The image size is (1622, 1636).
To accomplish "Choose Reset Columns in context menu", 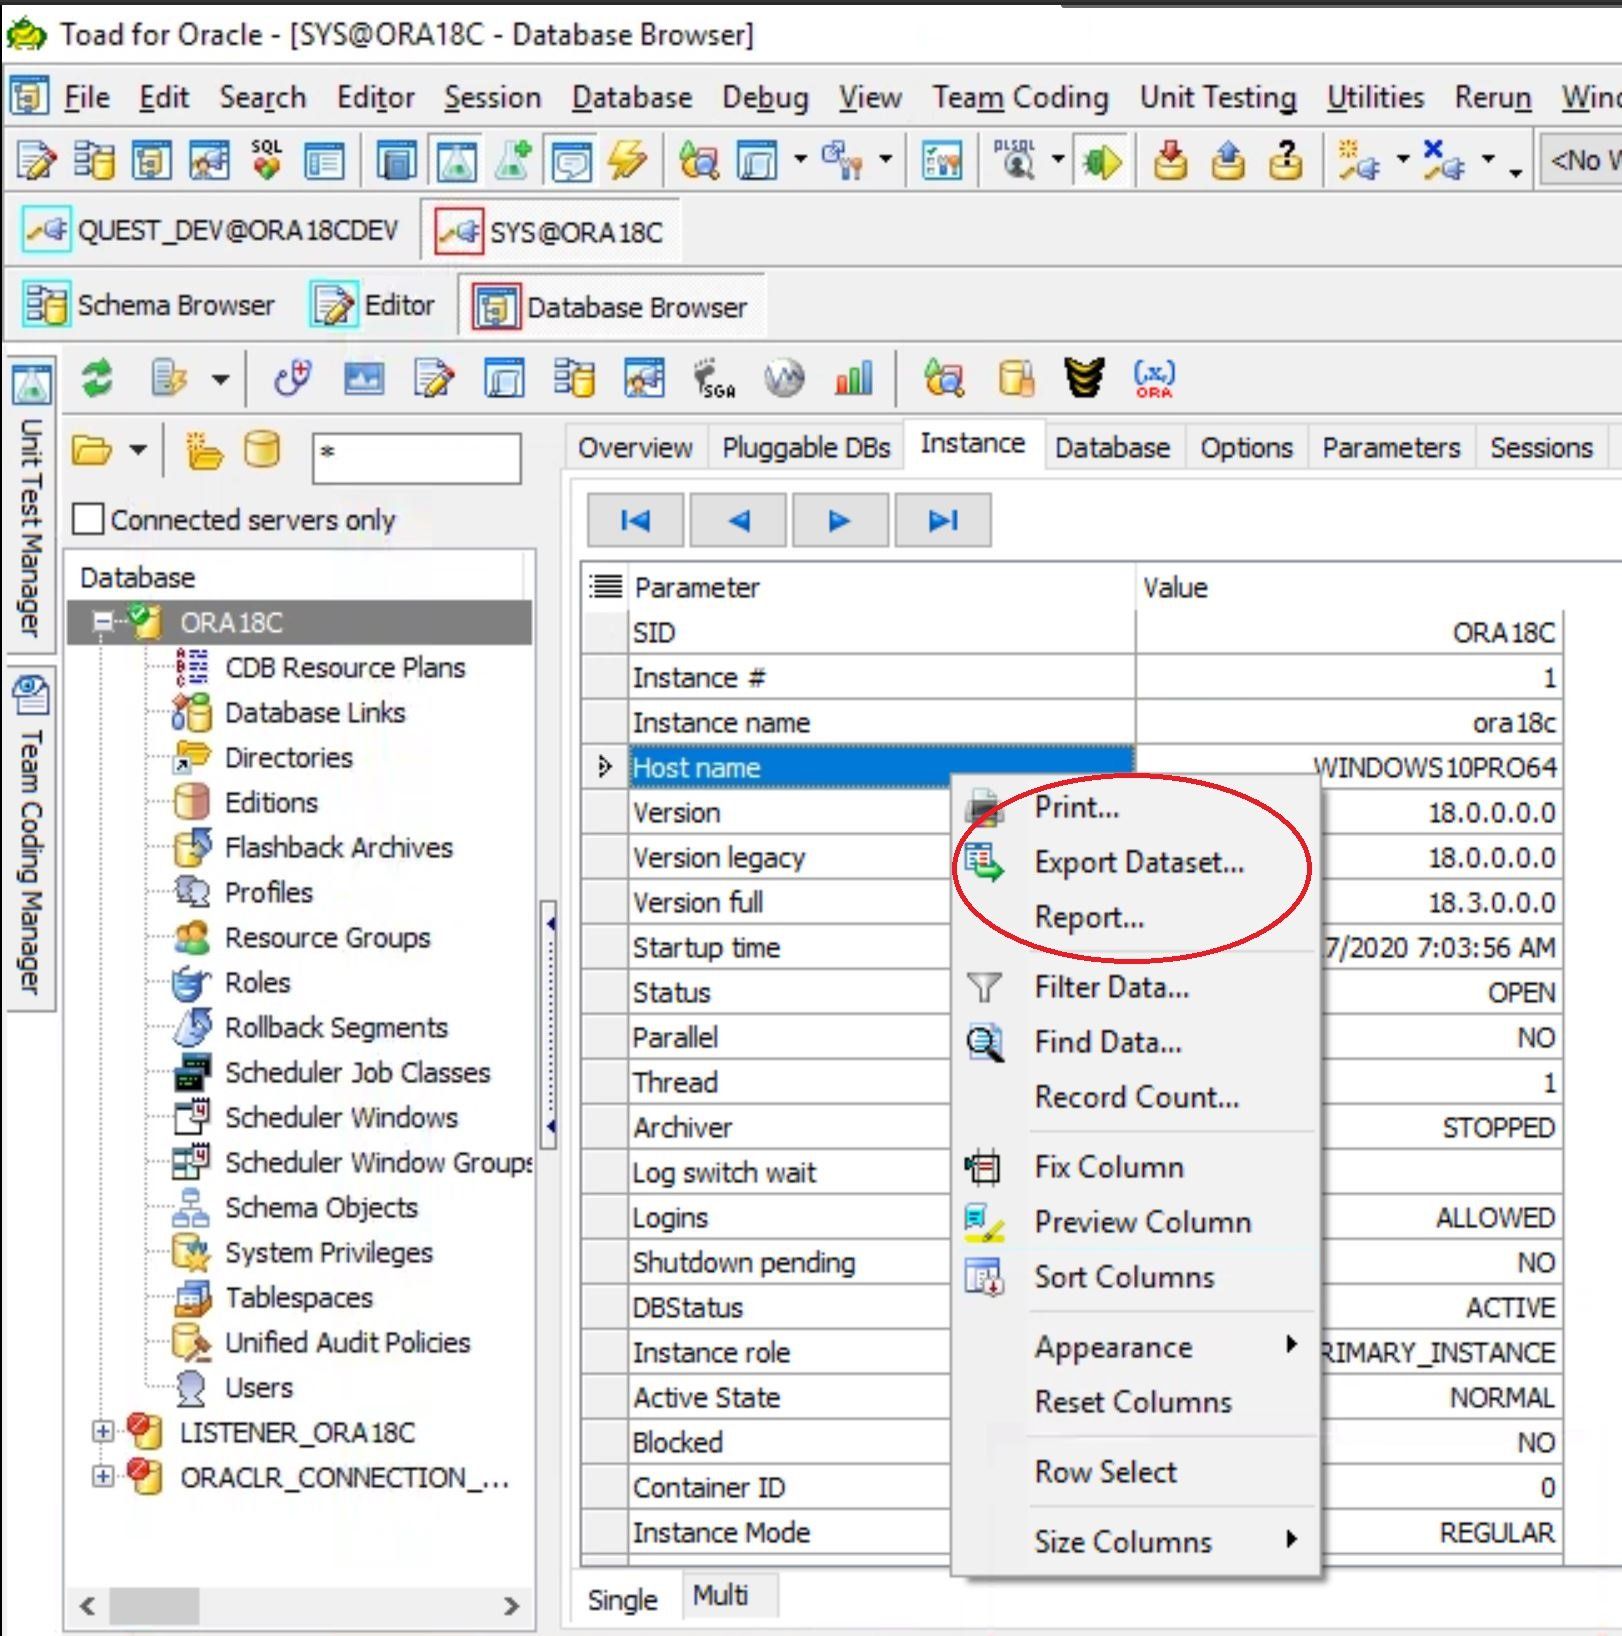I will pyautogui.click(x=1133, y=1402).
